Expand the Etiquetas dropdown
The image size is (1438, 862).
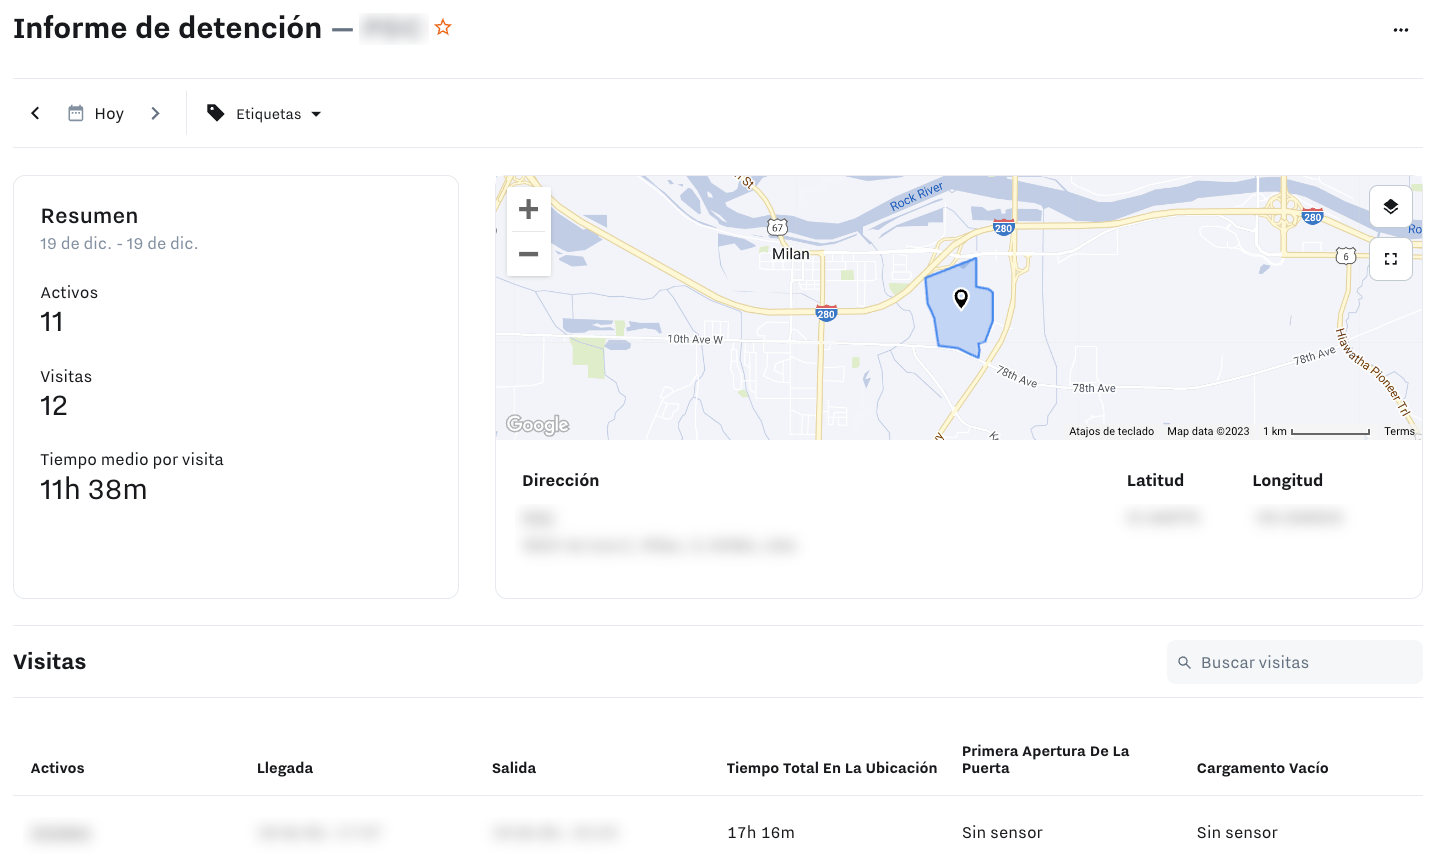[264, 114]
